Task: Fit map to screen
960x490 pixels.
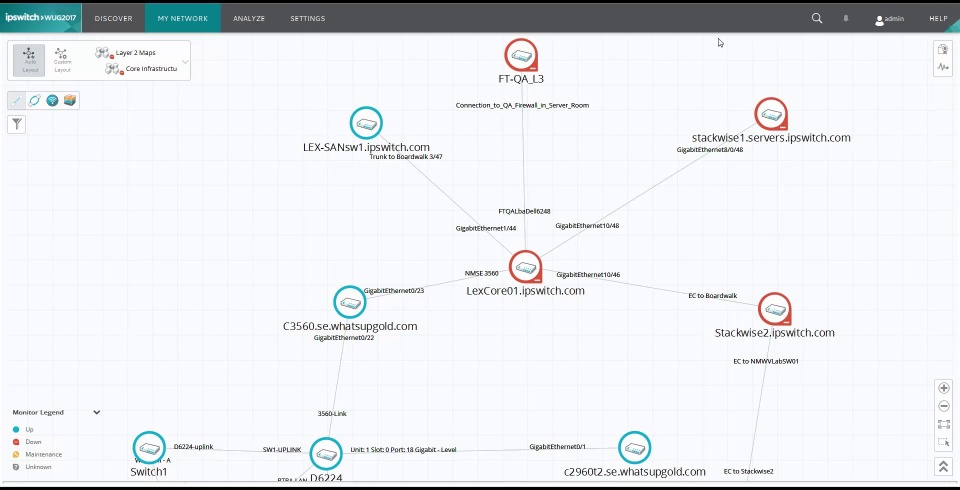Action: [x=943, y=424]
